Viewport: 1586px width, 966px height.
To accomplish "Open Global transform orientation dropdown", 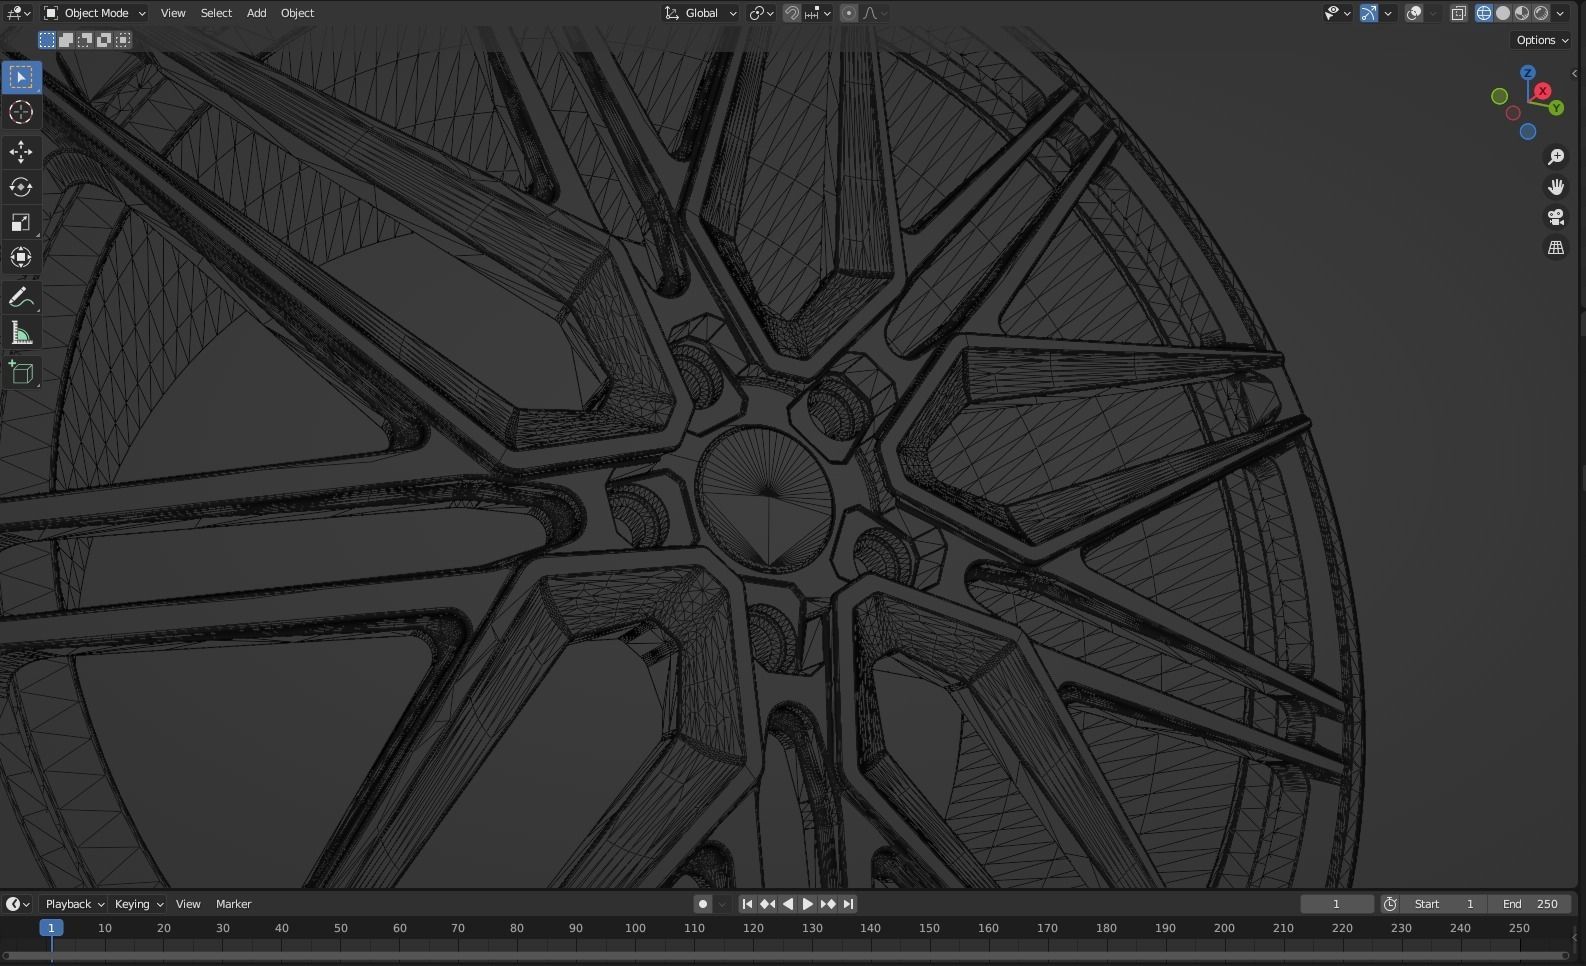I will tap(701, 13).
